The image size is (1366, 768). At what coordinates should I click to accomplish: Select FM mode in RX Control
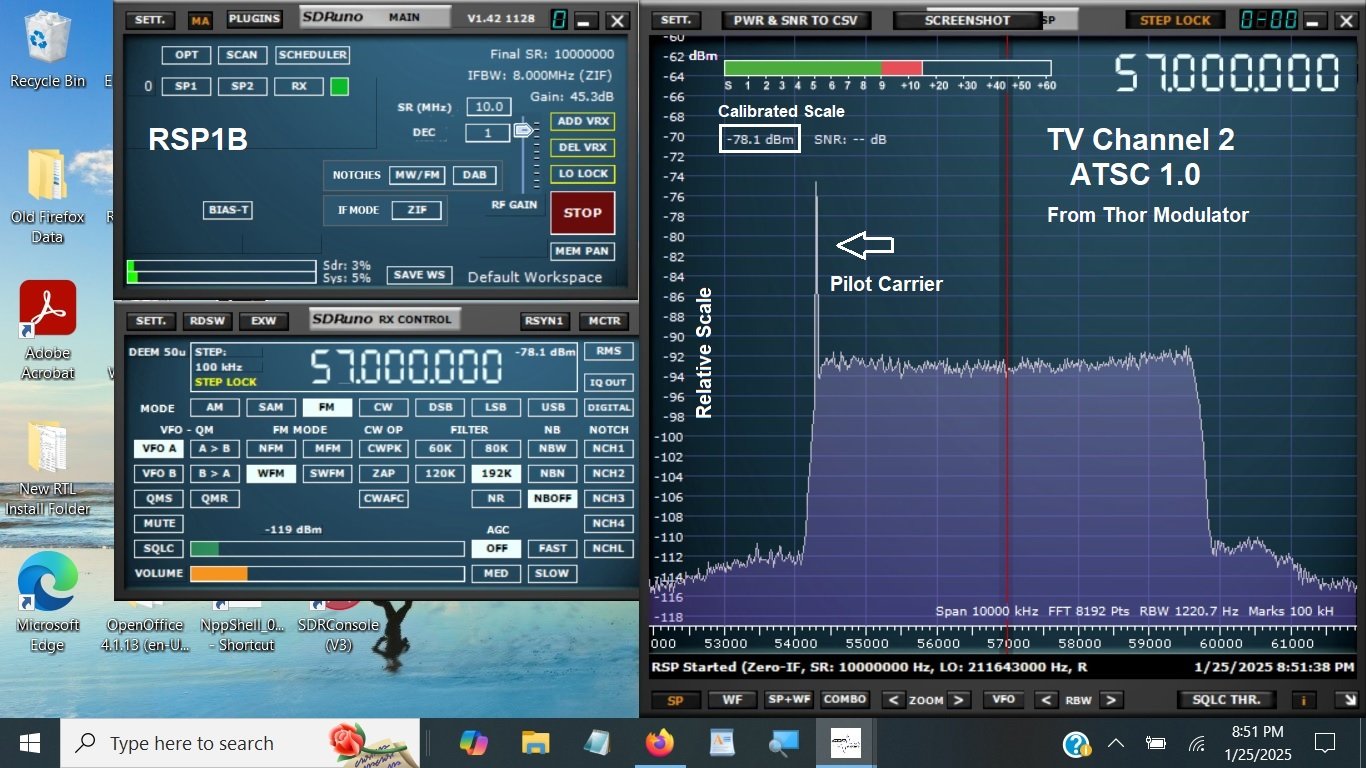click(327, 407)
